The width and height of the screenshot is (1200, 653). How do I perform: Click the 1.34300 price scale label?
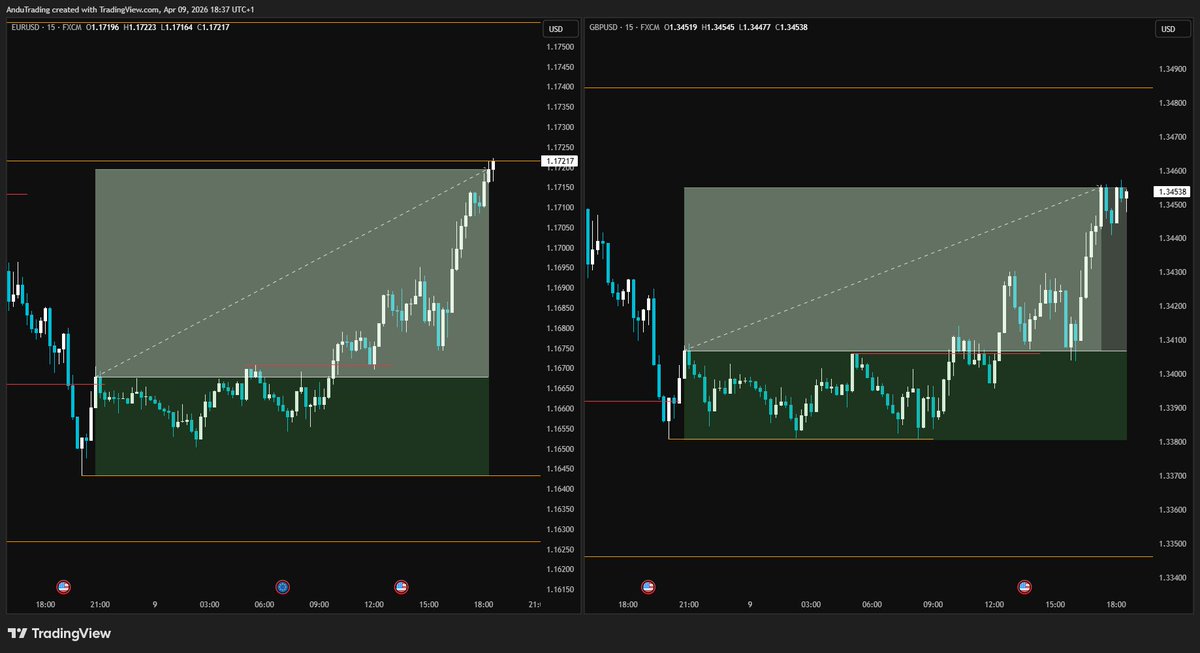click(x=1172, y=272)
